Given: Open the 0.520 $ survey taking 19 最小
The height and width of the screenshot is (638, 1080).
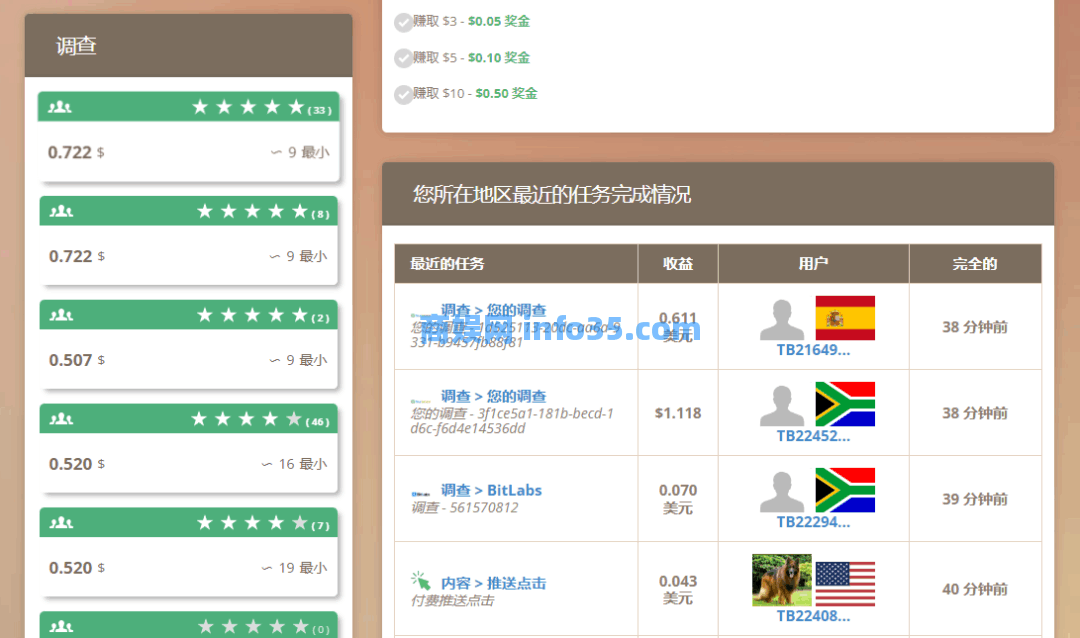Looking at the screenshot, I should point(189,552).
